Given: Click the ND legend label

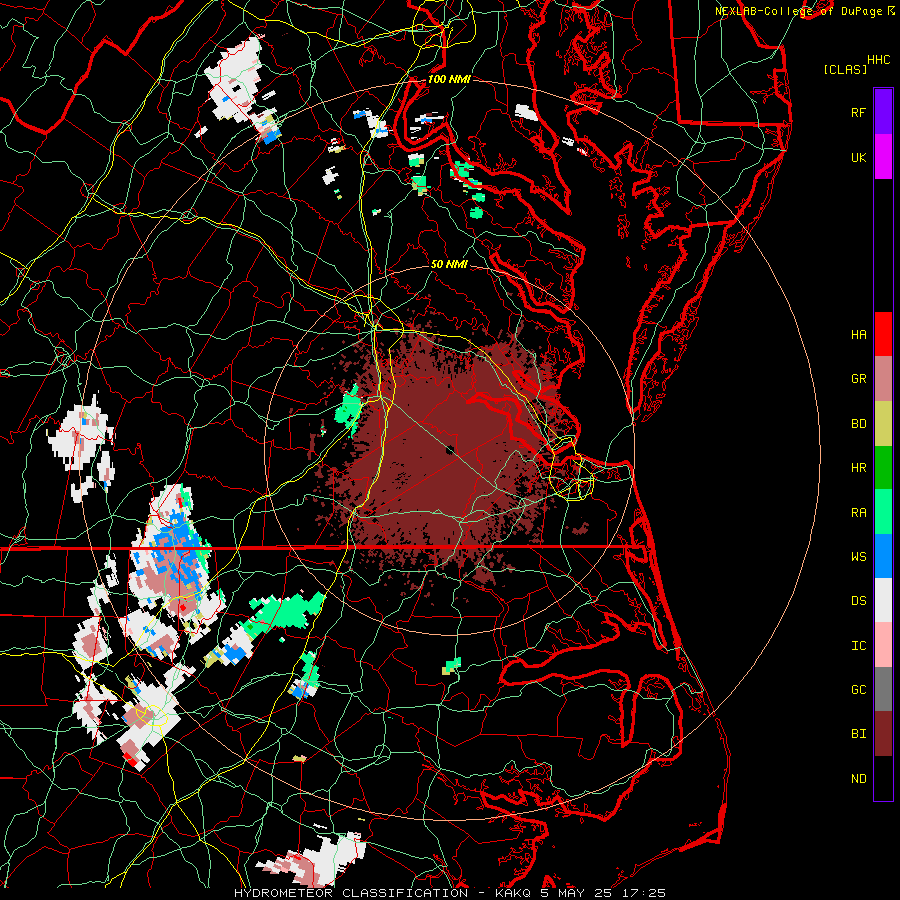Looking at the screenshot, I should click(859, 779).
